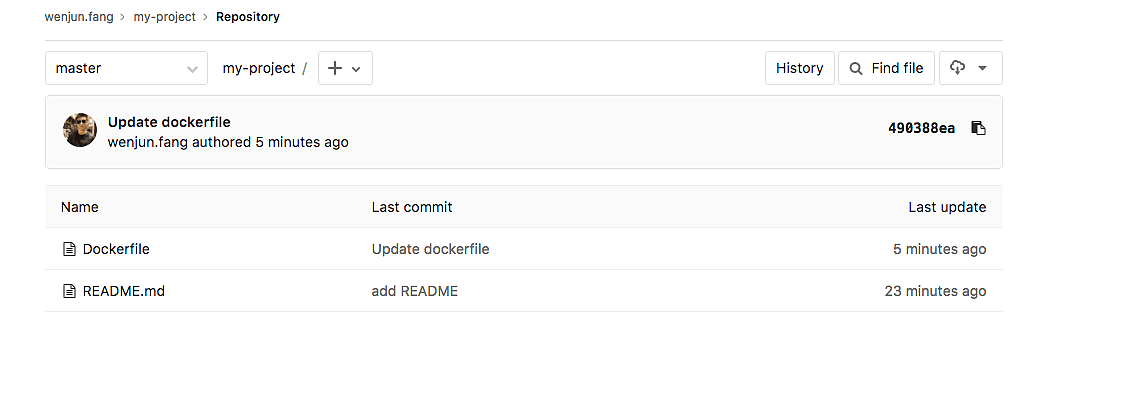
Task: Click the plus icon to add file
Action: [x=335, y=68]
